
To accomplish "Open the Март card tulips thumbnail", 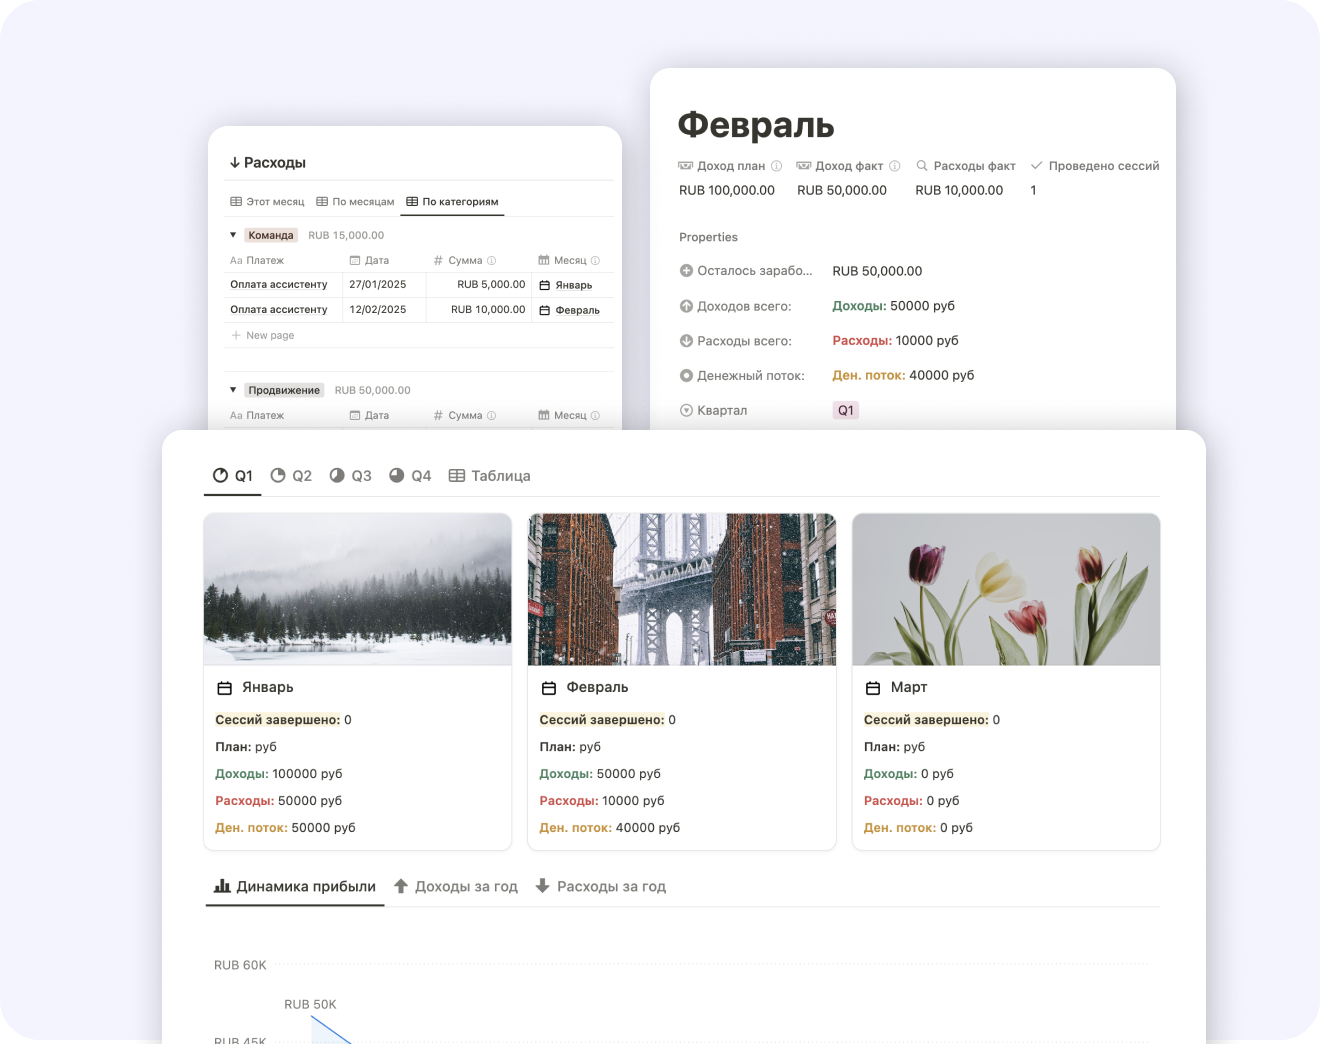I will click(1006, 589).
